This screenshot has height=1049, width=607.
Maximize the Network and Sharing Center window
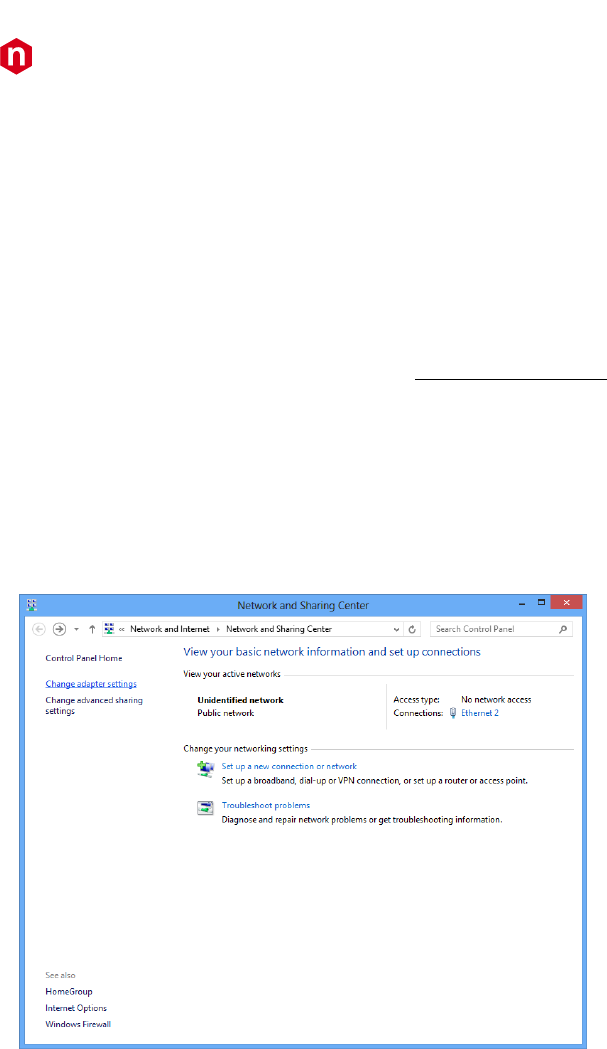click(x=541, y=603)
